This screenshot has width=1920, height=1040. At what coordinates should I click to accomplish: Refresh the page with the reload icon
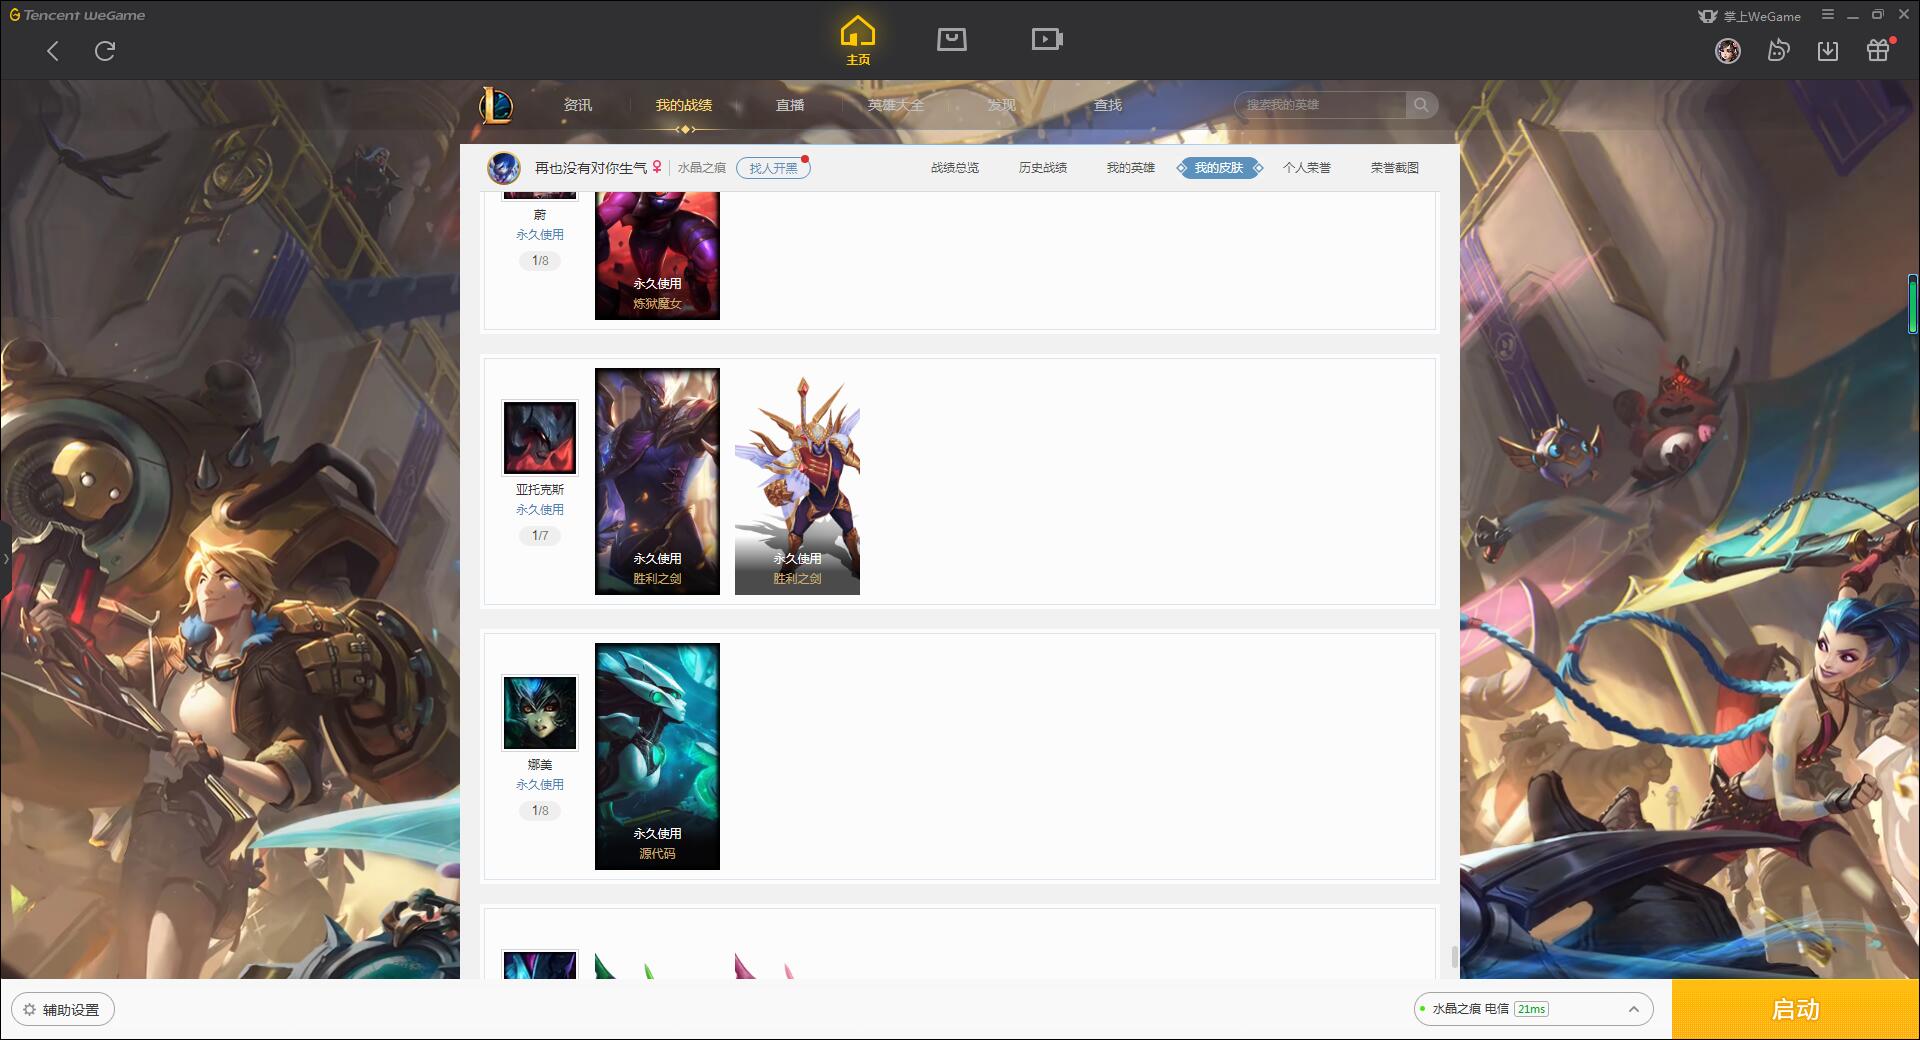pos(105,51)
